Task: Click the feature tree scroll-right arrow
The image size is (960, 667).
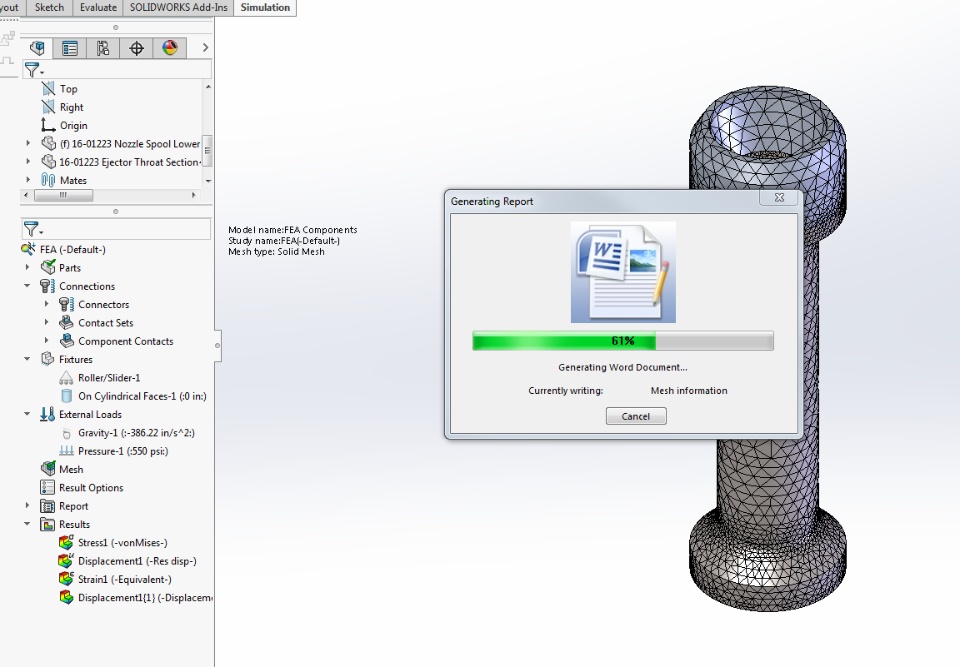Action: click(193, 195)
